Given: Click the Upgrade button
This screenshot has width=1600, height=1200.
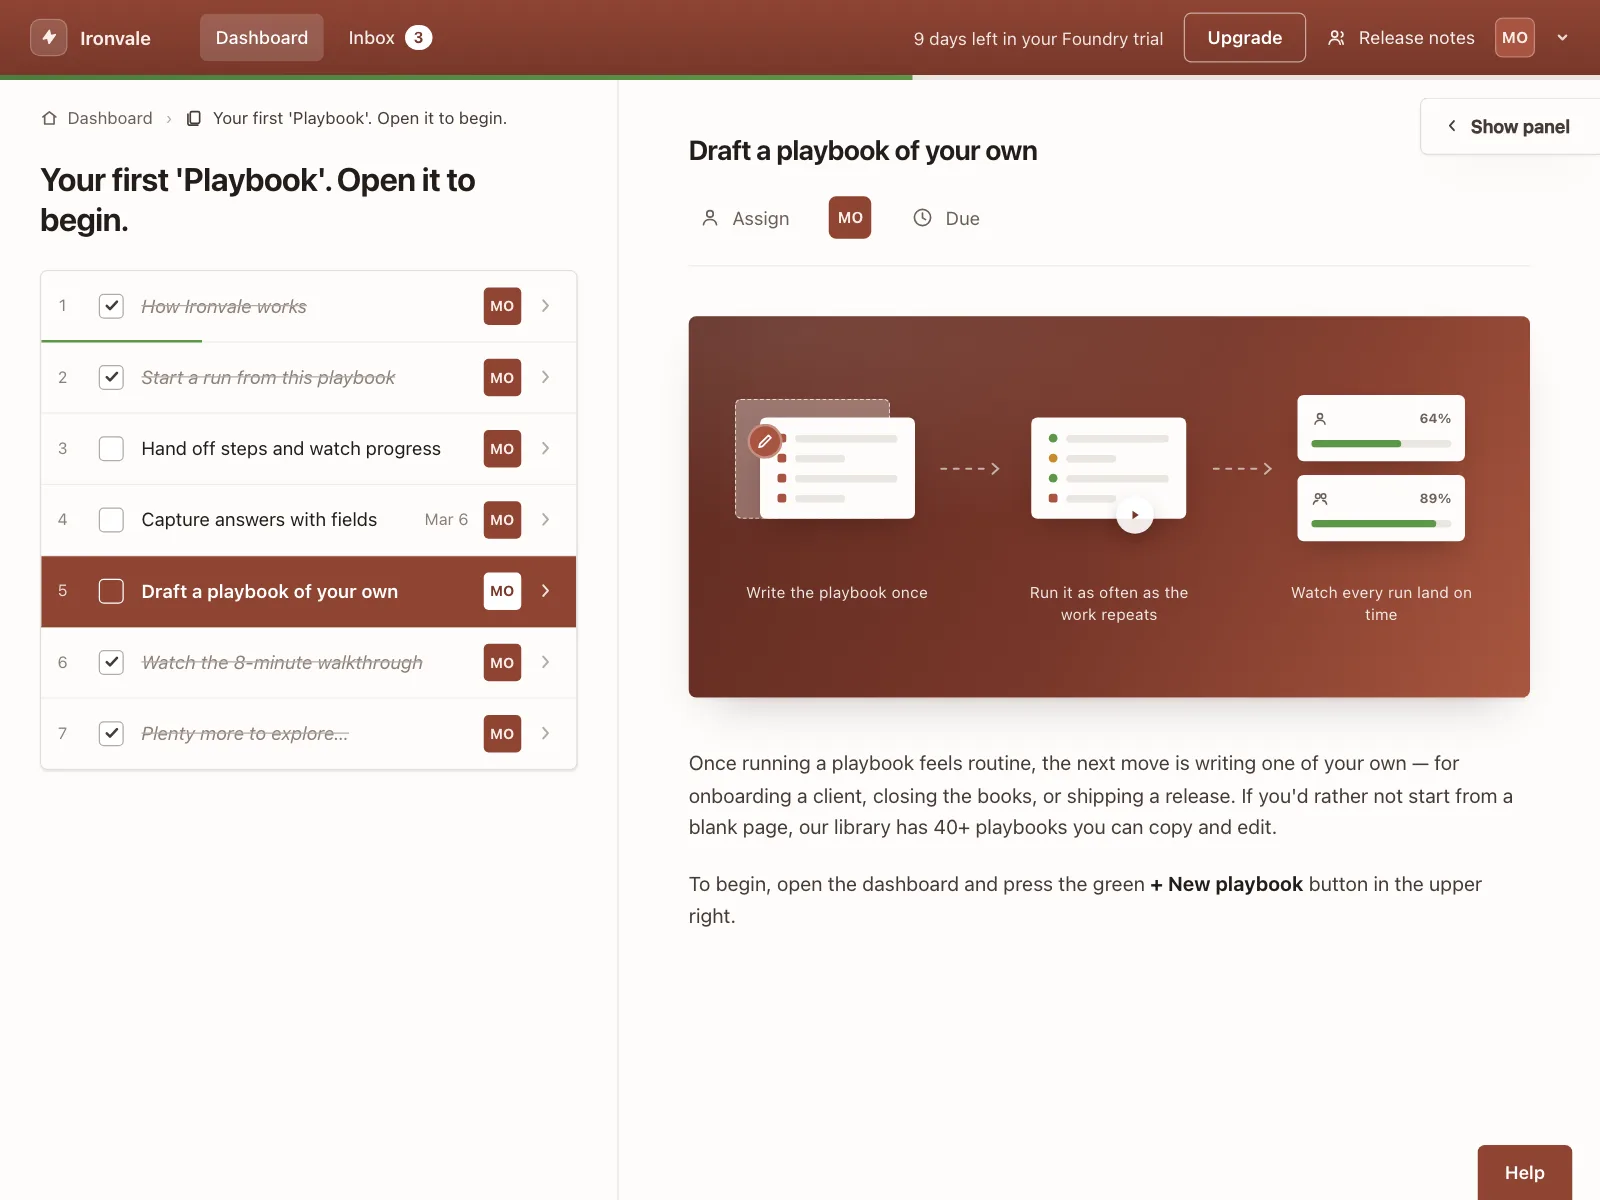Looking at the screenshot, I should [1245, 38].
